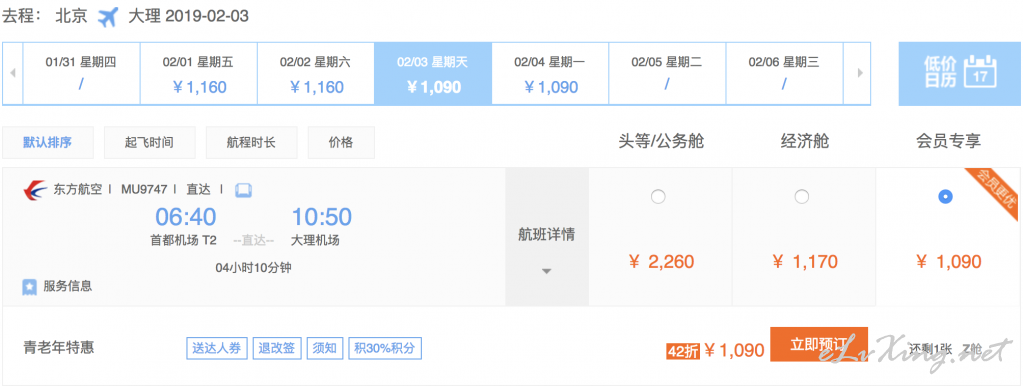Viewport: 1023px width, 386px height.
Task: Show later dates with right arrow
Action: pyautogui.click(x=860, y=73)
